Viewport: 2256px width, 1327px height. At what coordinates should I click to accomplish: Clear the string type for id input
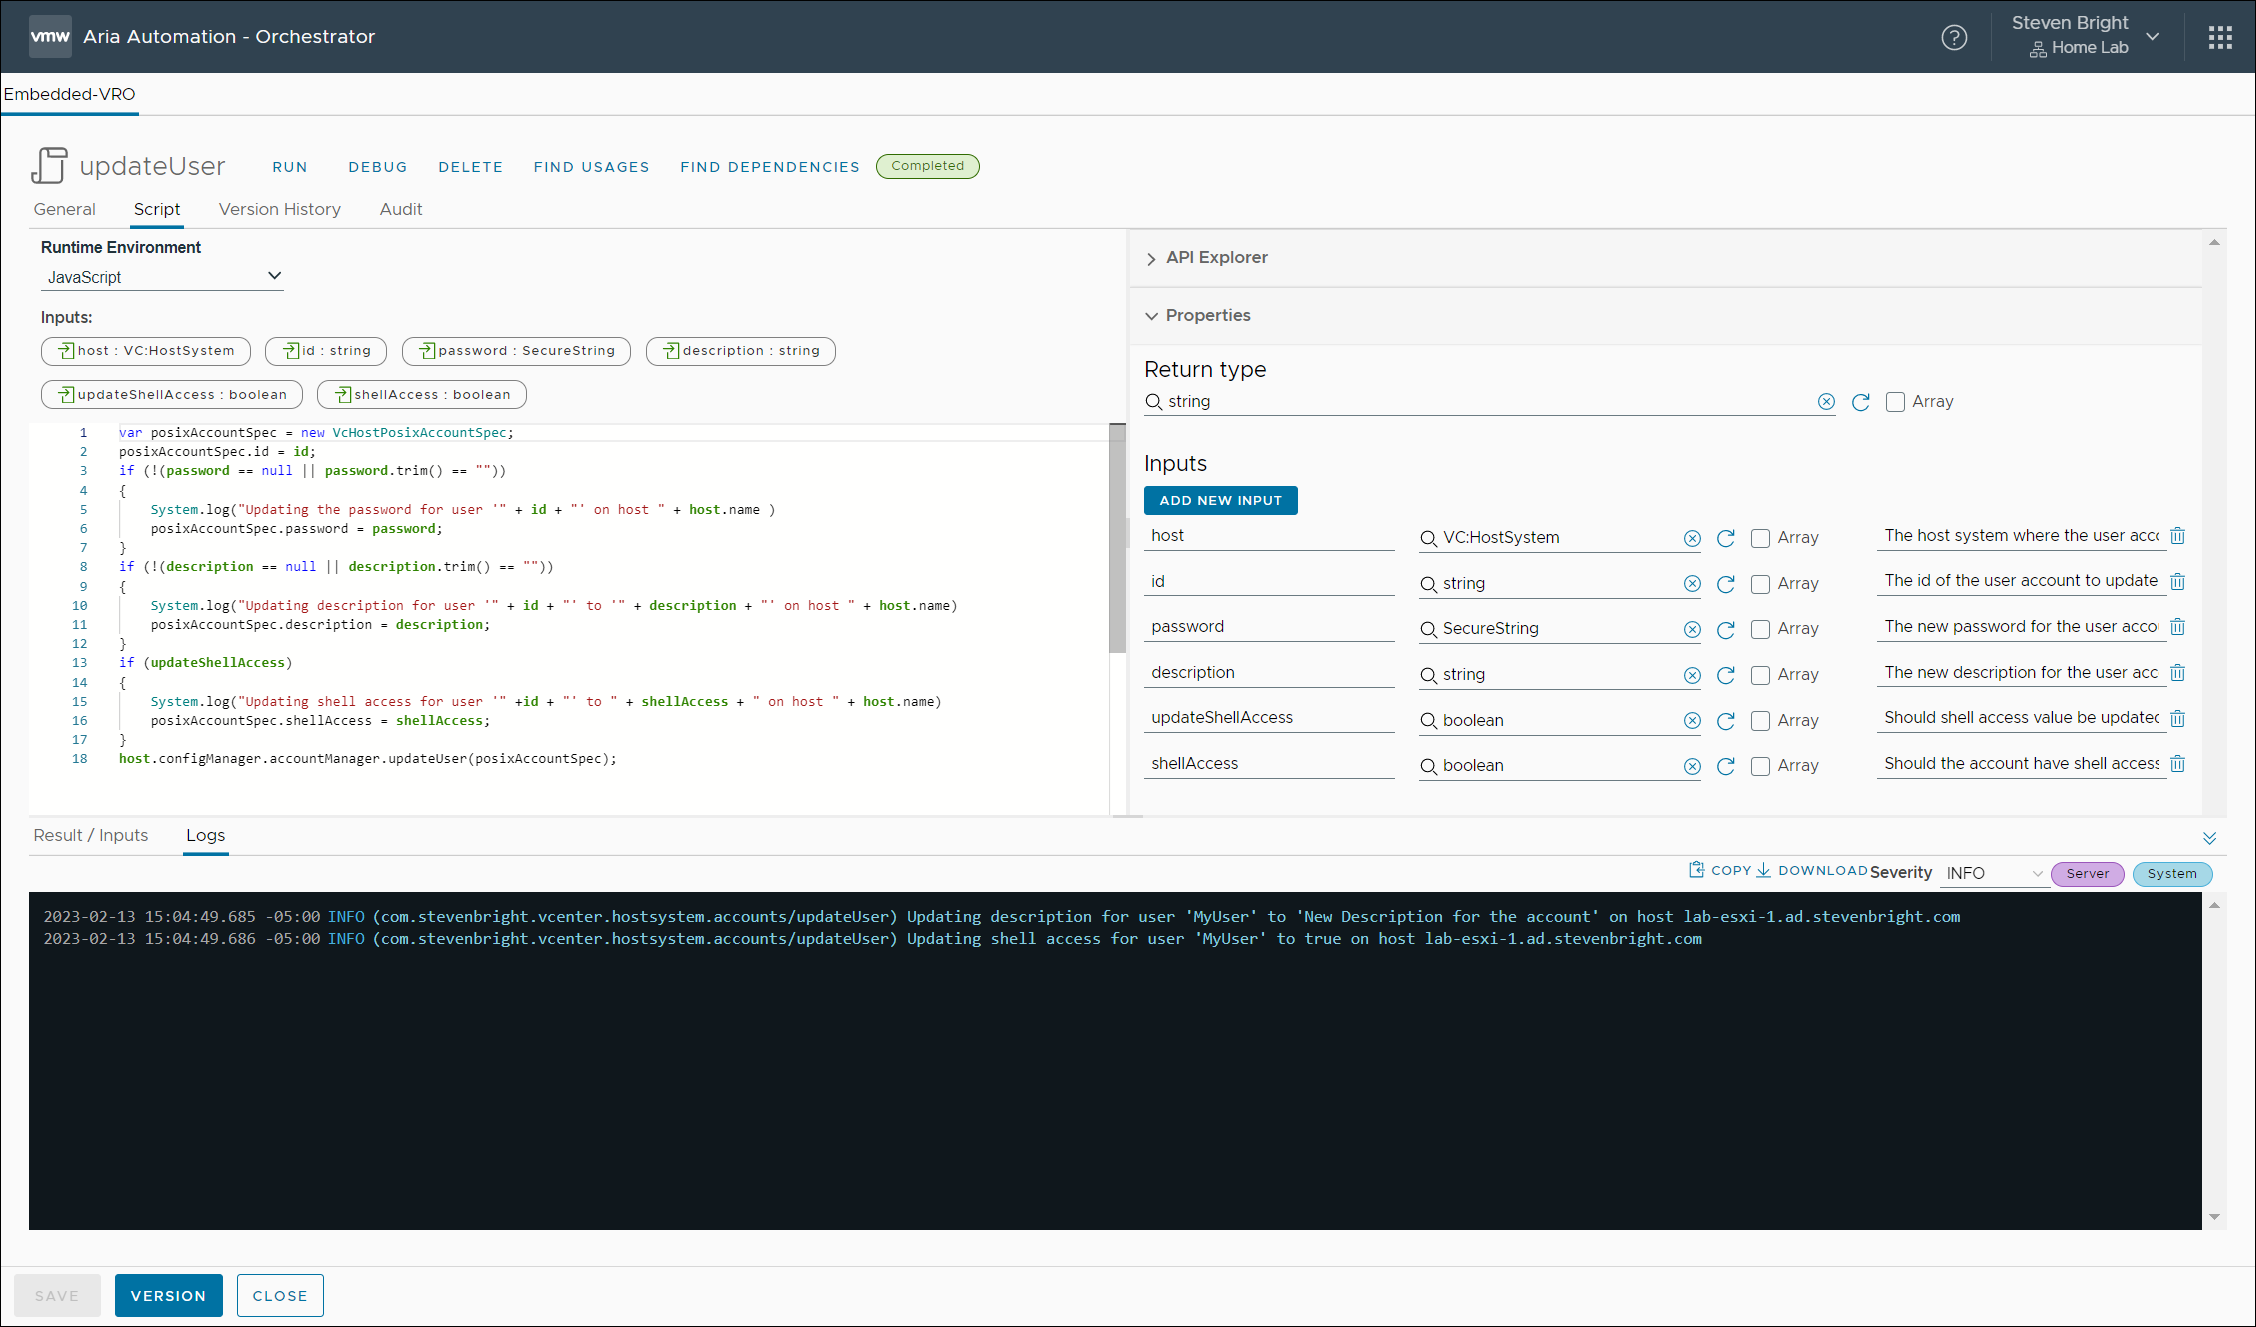point(1692,584)
